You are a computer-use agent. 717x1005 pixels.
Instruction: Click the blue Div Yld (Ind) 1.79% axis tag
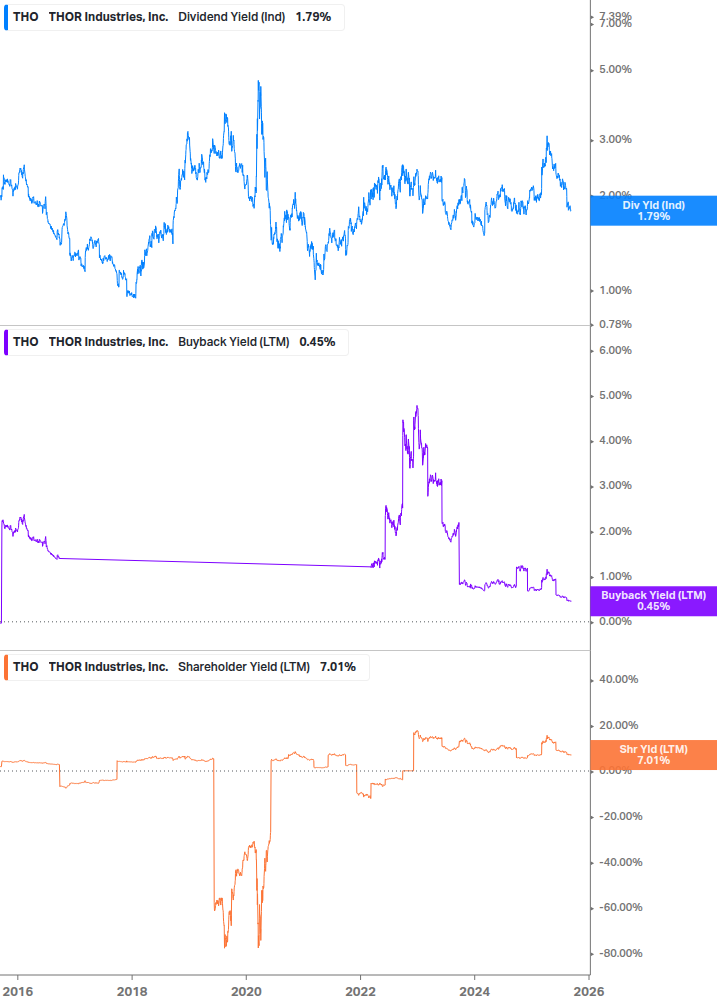click(653, 211)
